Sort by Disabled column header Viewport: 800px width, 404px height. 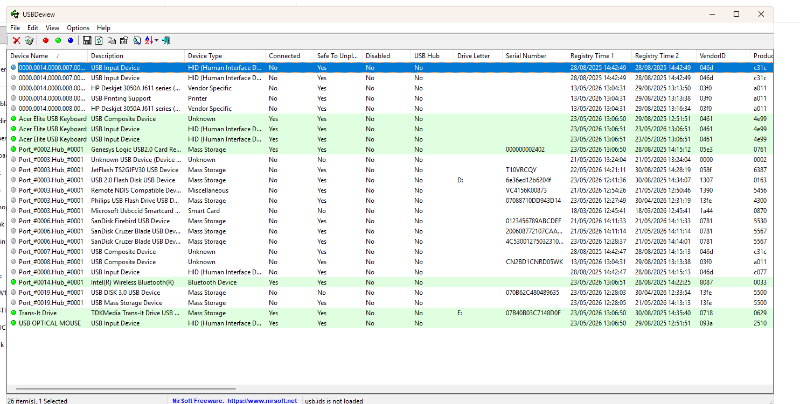(x=386, y=56)
